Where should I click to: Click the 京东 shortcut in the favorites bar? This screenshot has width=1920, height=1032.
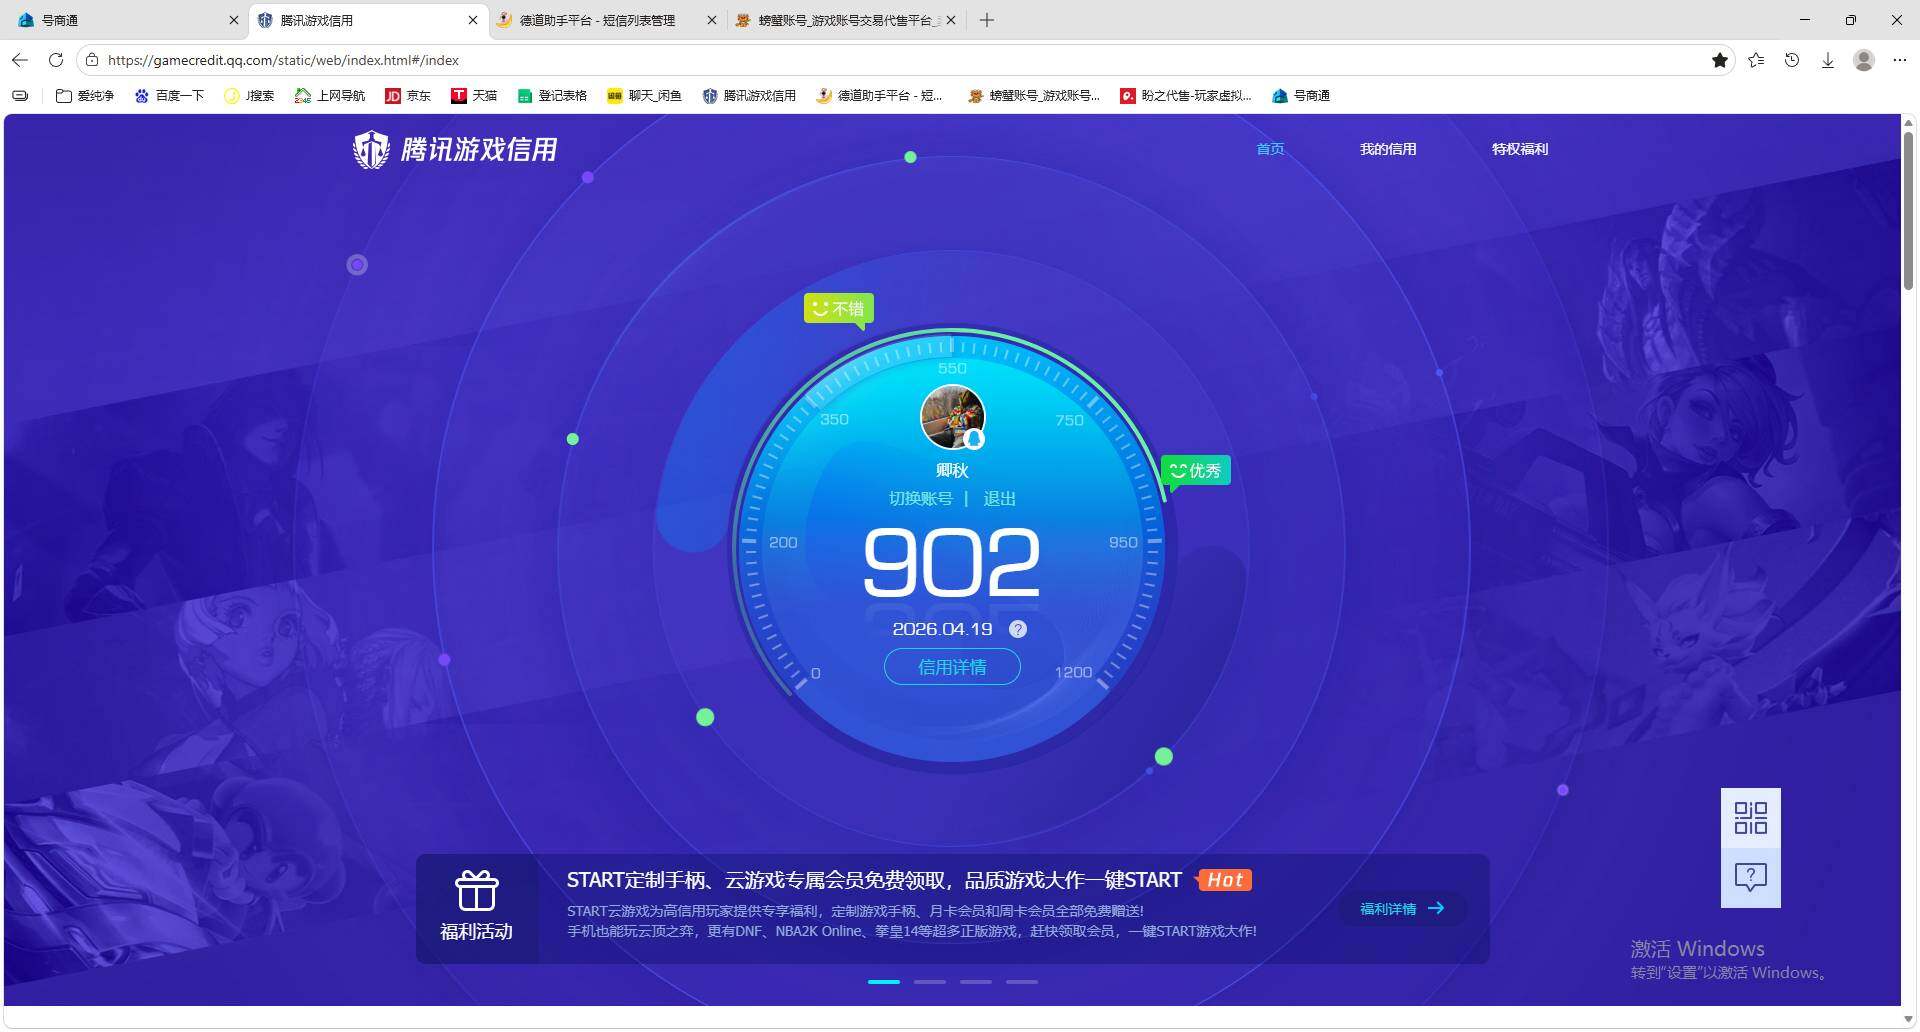408,95
